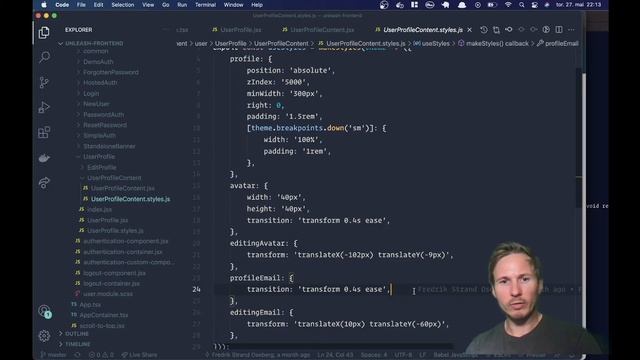Click the Wi-Fi icon in macOS menu bar
The width and height of the screenshot is (640, 360).
point(508,5)
